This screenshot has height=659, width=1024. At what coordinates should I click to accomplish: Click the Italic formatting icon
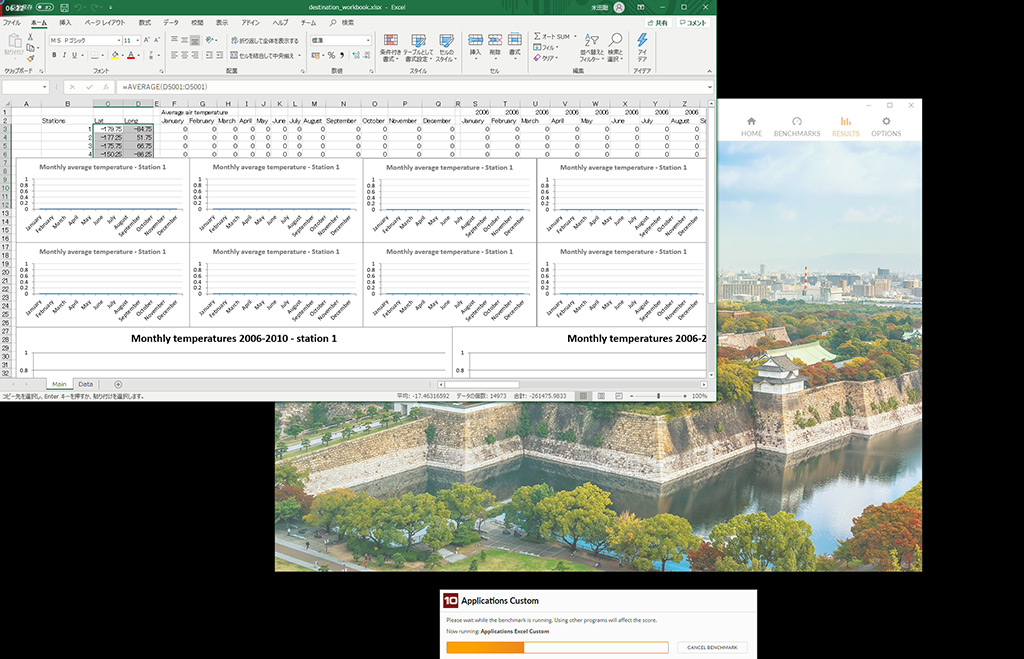tap(65, 56)
